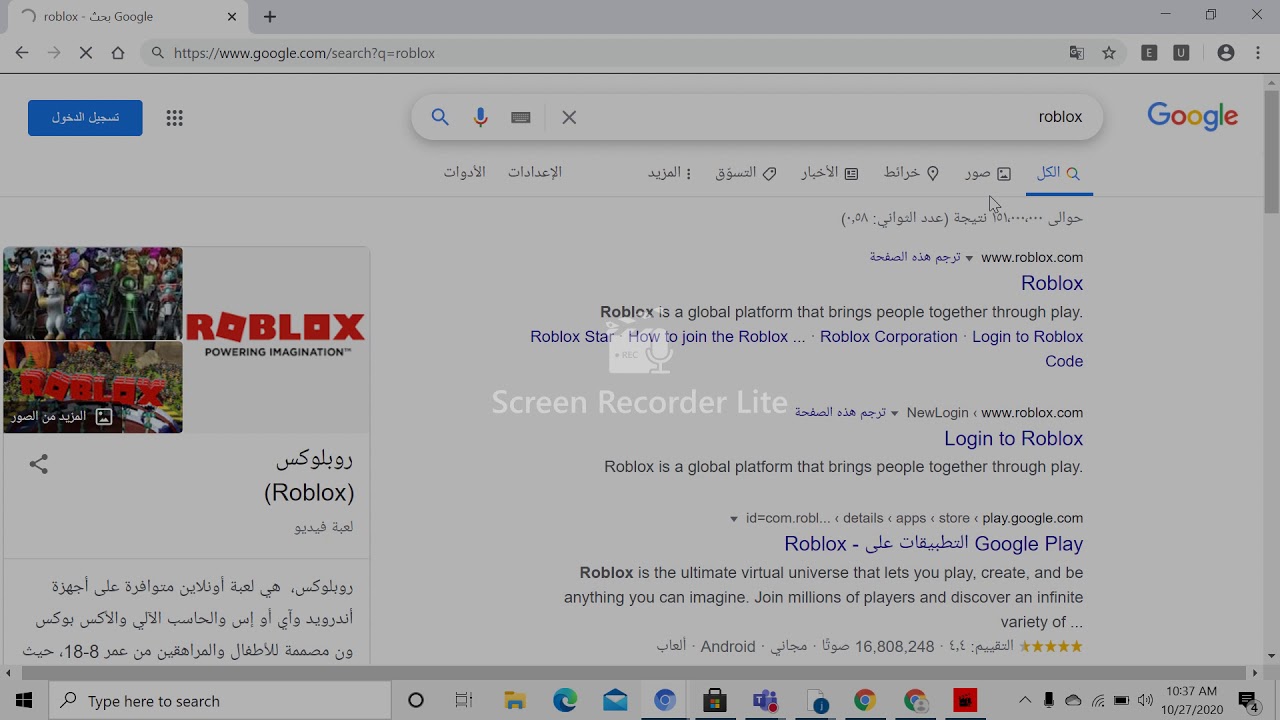Screen dimensions: 1280x720
Task: Open Microsoft Store from taskbar
Action: pyautogui.click(x=714, y=700)
